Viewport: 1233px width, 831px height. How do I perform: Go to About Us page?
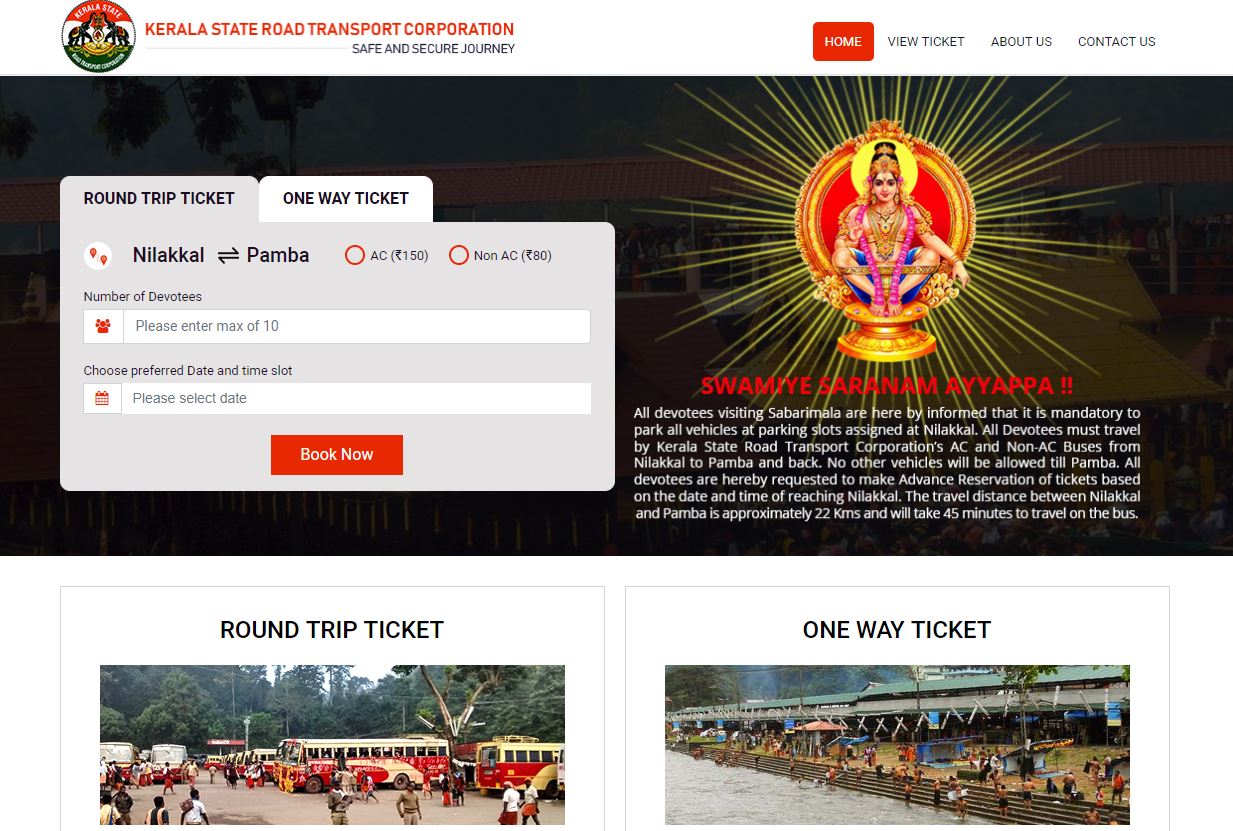1021,42
